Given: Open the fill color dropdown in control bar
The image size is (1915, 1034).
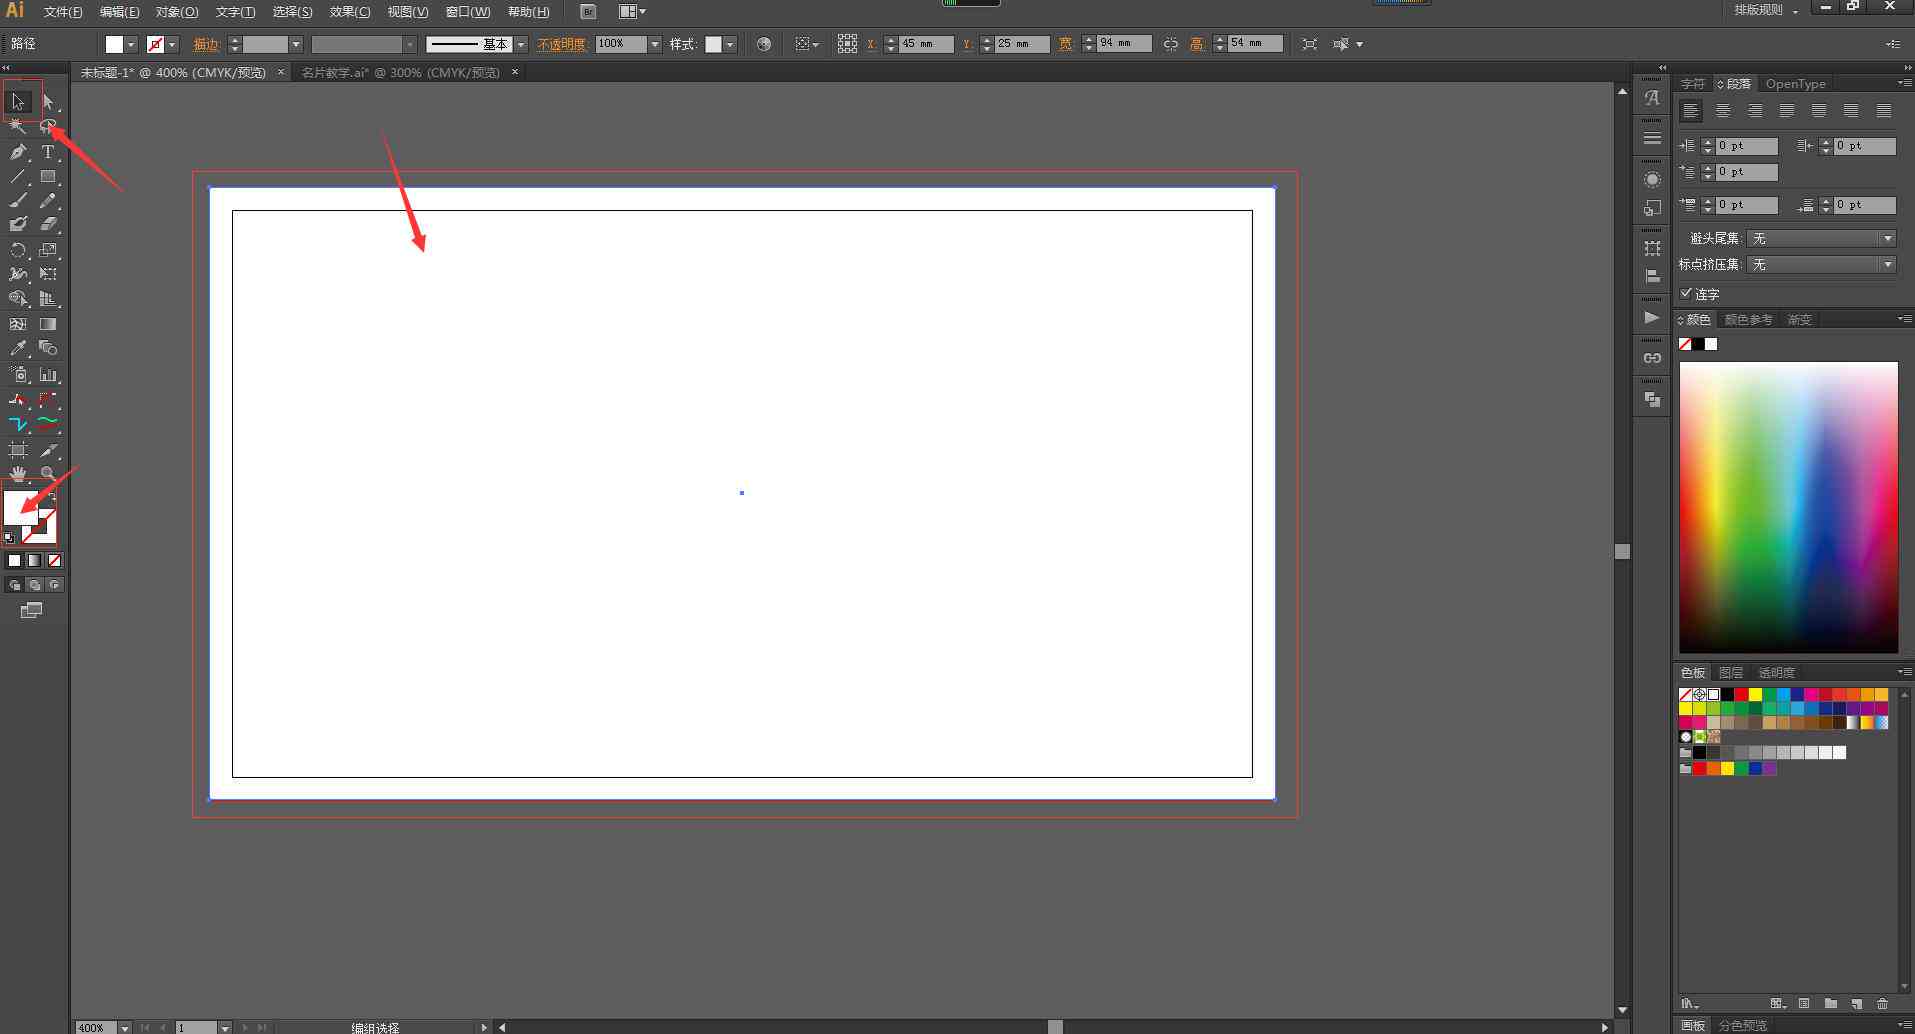Looking at the screenshot, I should click(131, 45).
